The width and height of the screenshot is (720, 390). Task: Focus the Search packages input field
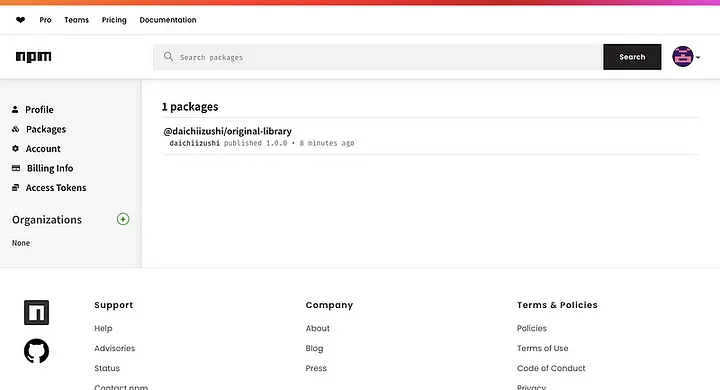point(377,57)
